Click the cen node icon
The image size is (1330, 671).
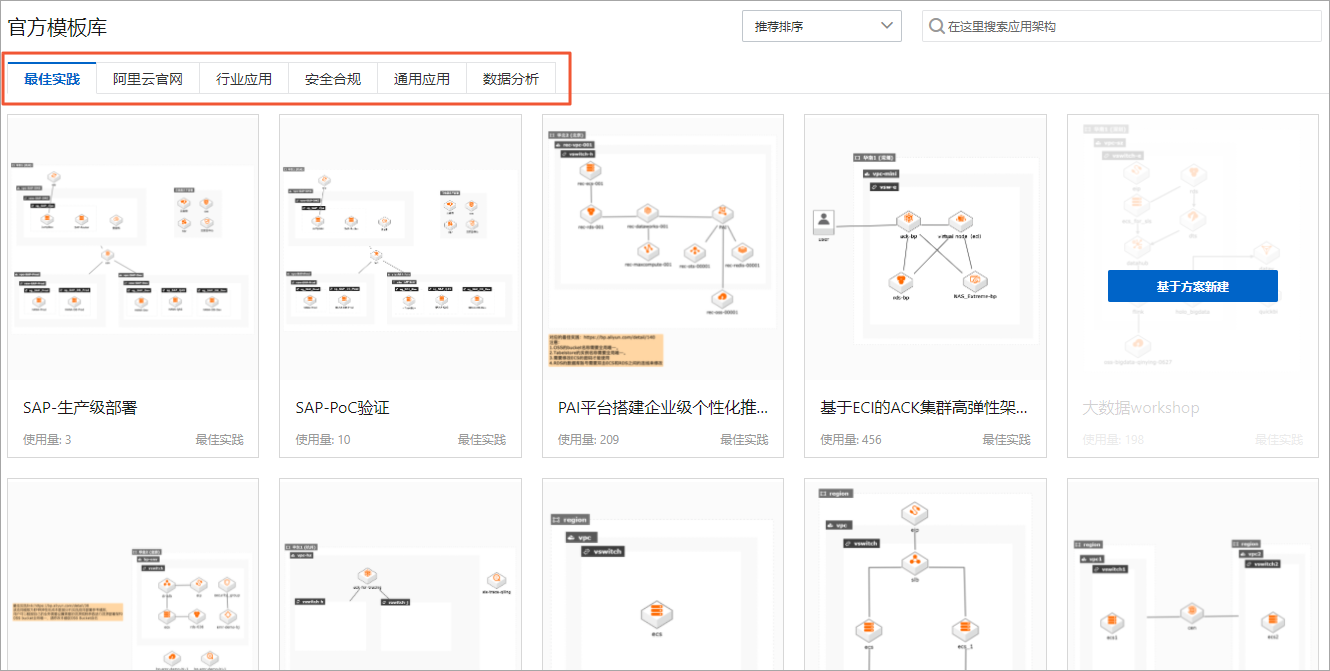pyautogui.click(x=1190, y=613)
